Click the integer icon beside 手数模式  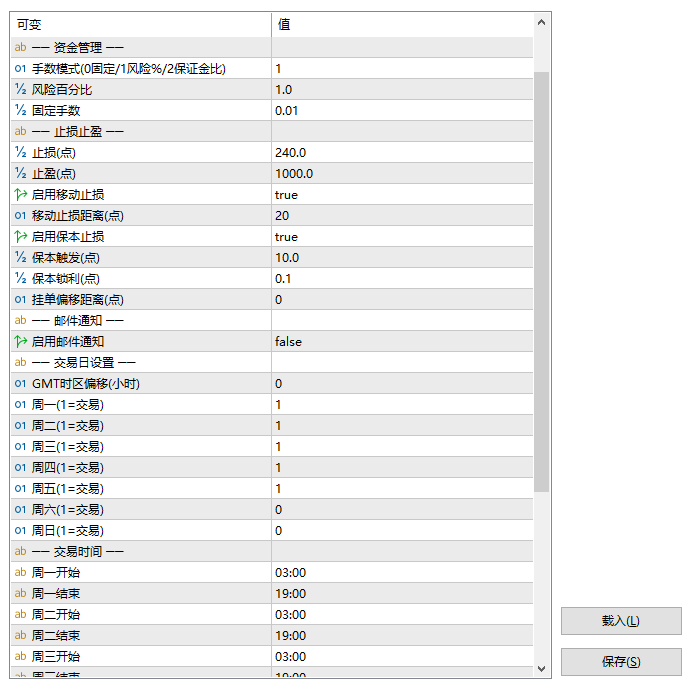tap(20, 68)
